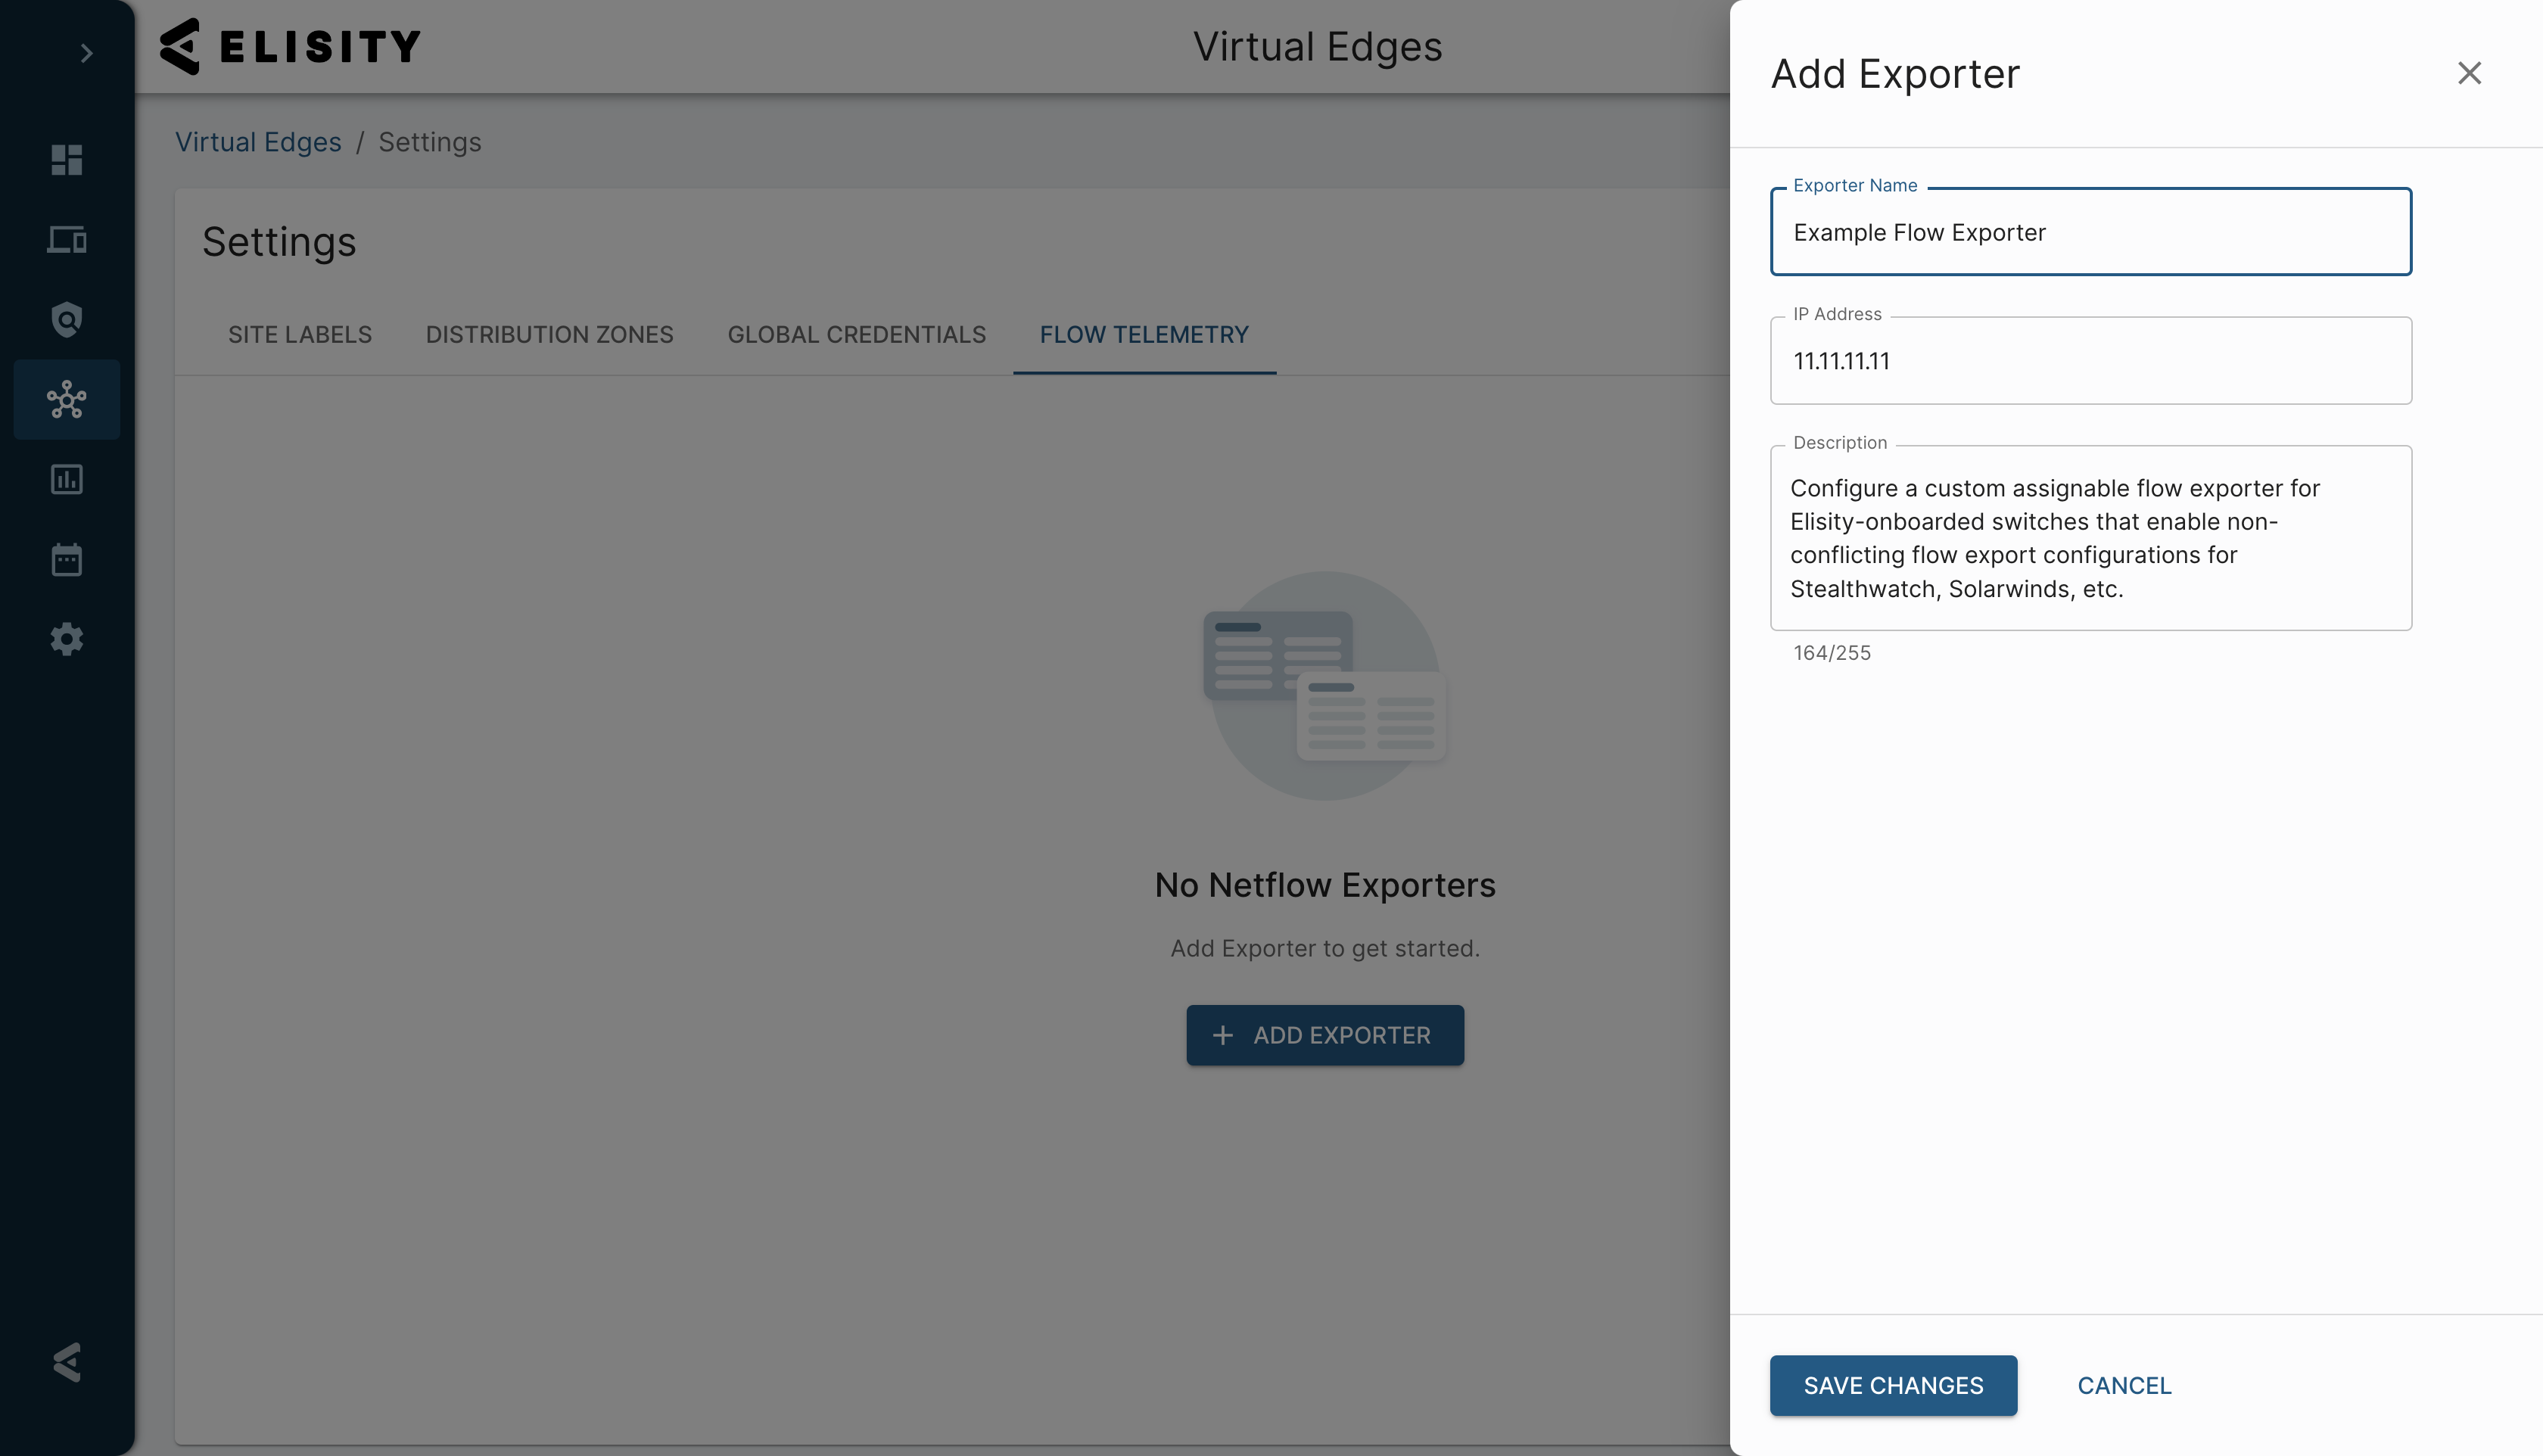This screenshot has width=2543, height=1456.
Task: Focus the Exporter Name input field
Action: pyautogui.click(x=2091, y=232)
